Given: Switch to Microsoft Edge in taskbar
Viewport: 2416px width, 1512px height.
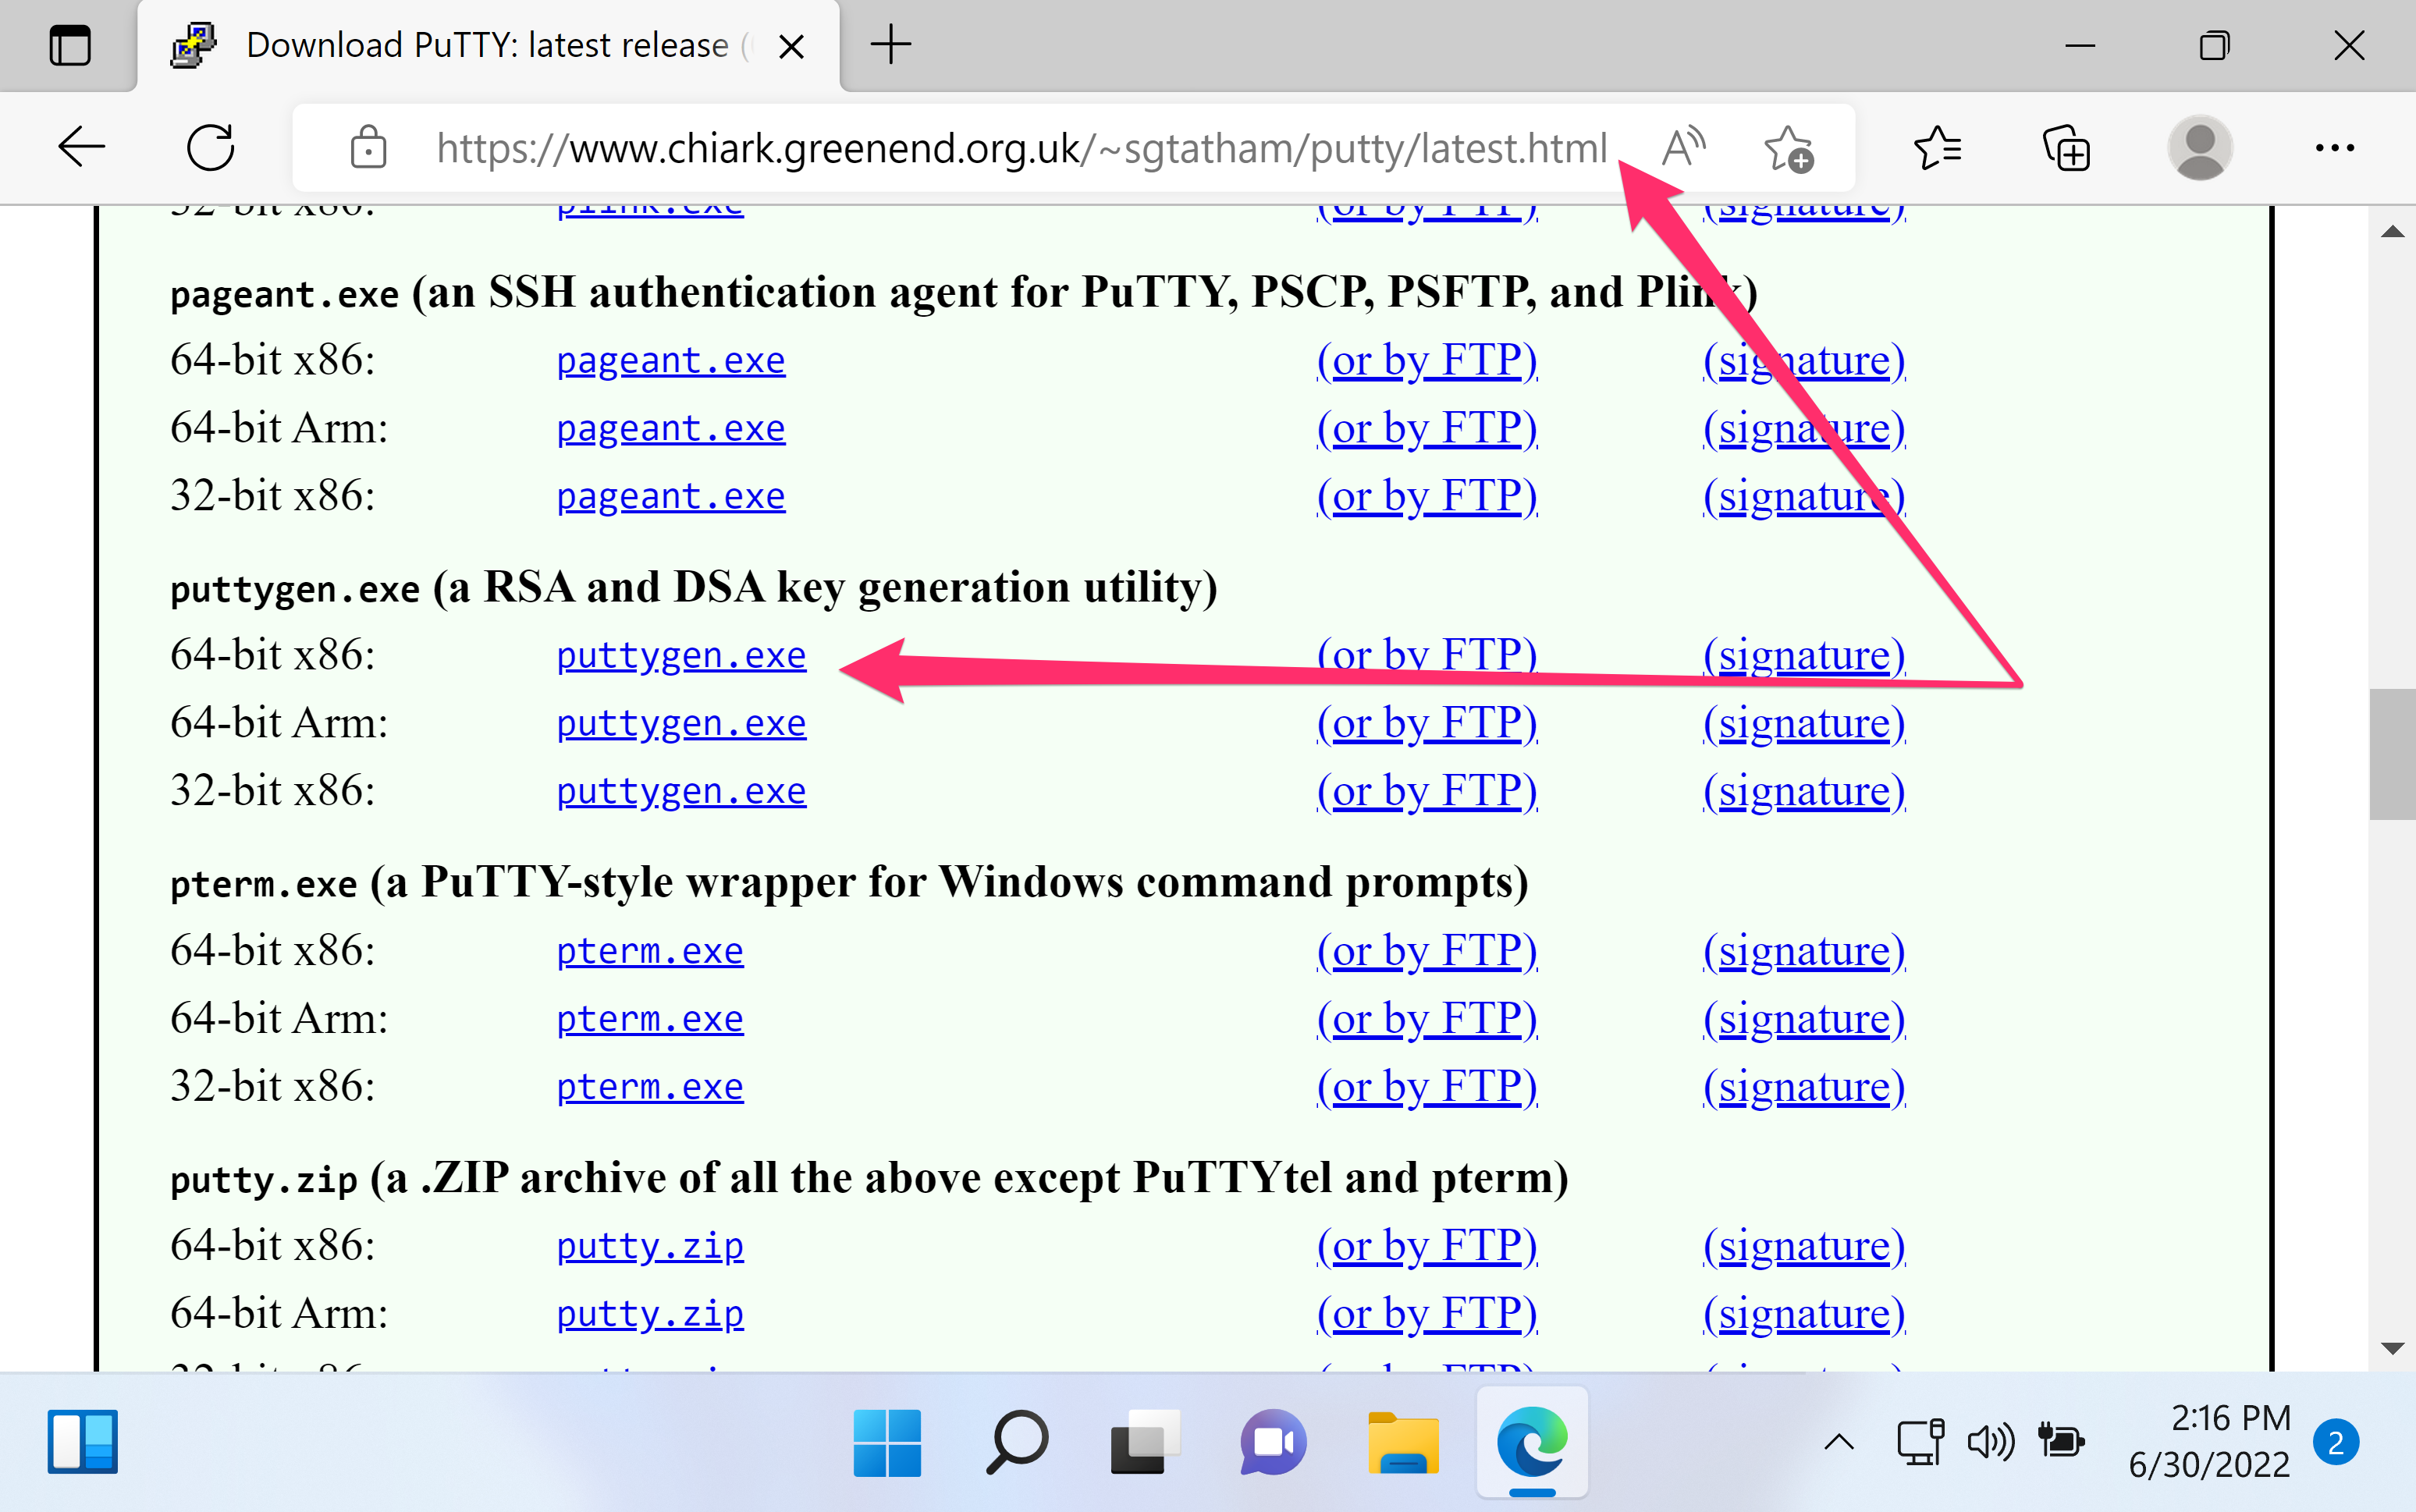Looking at the screenshot, I should pos(1532,1442).
